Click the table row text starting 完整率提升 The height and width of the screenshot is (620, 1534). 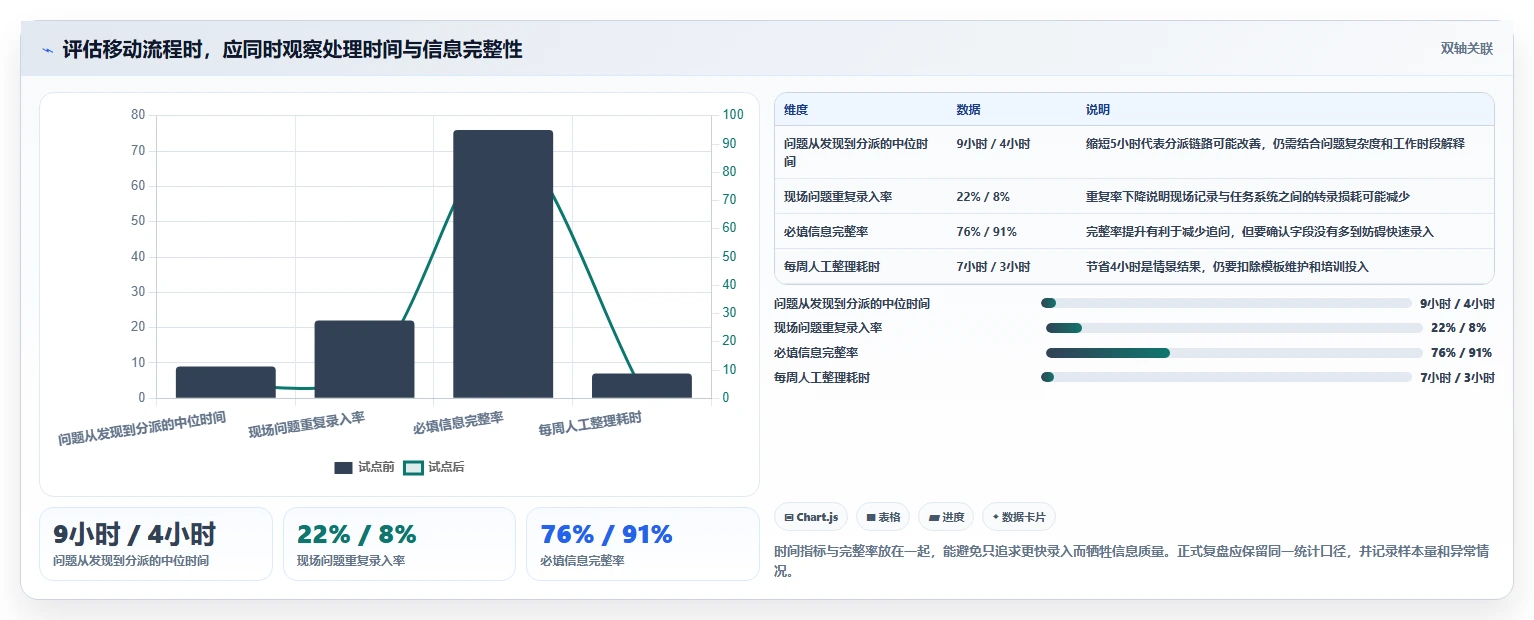click(1260, 232)
